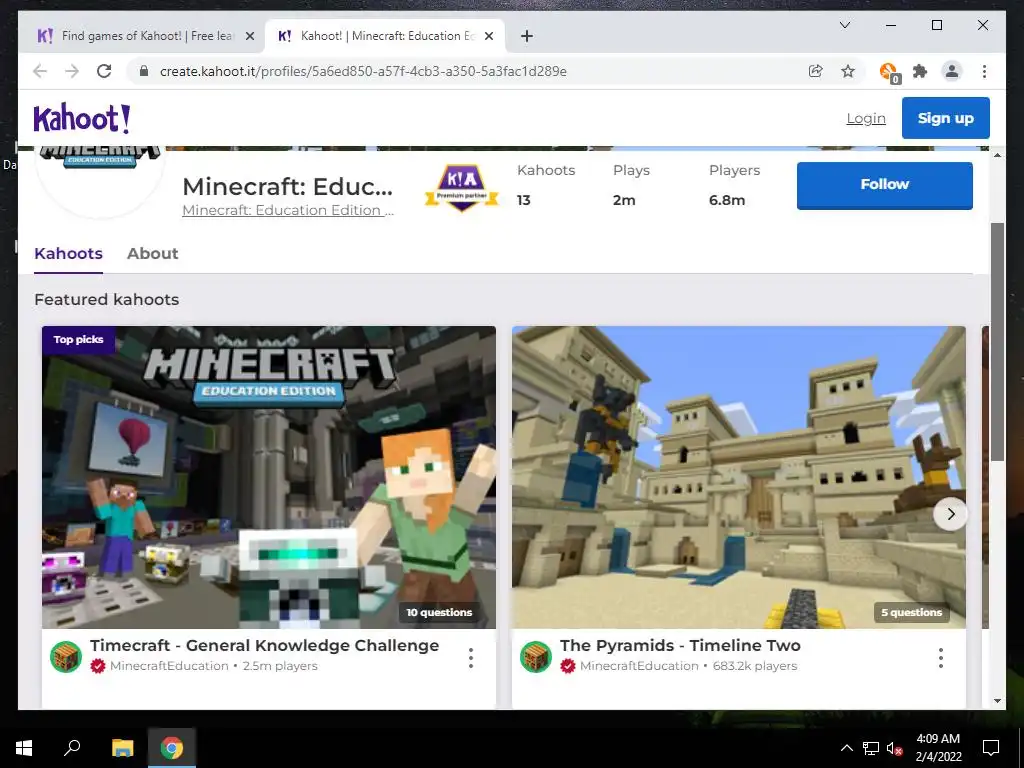Switch to the Kahoot! Minecraft: Education tab
The width and height of the screenshot is (1024, 768).
click(385, 36)
